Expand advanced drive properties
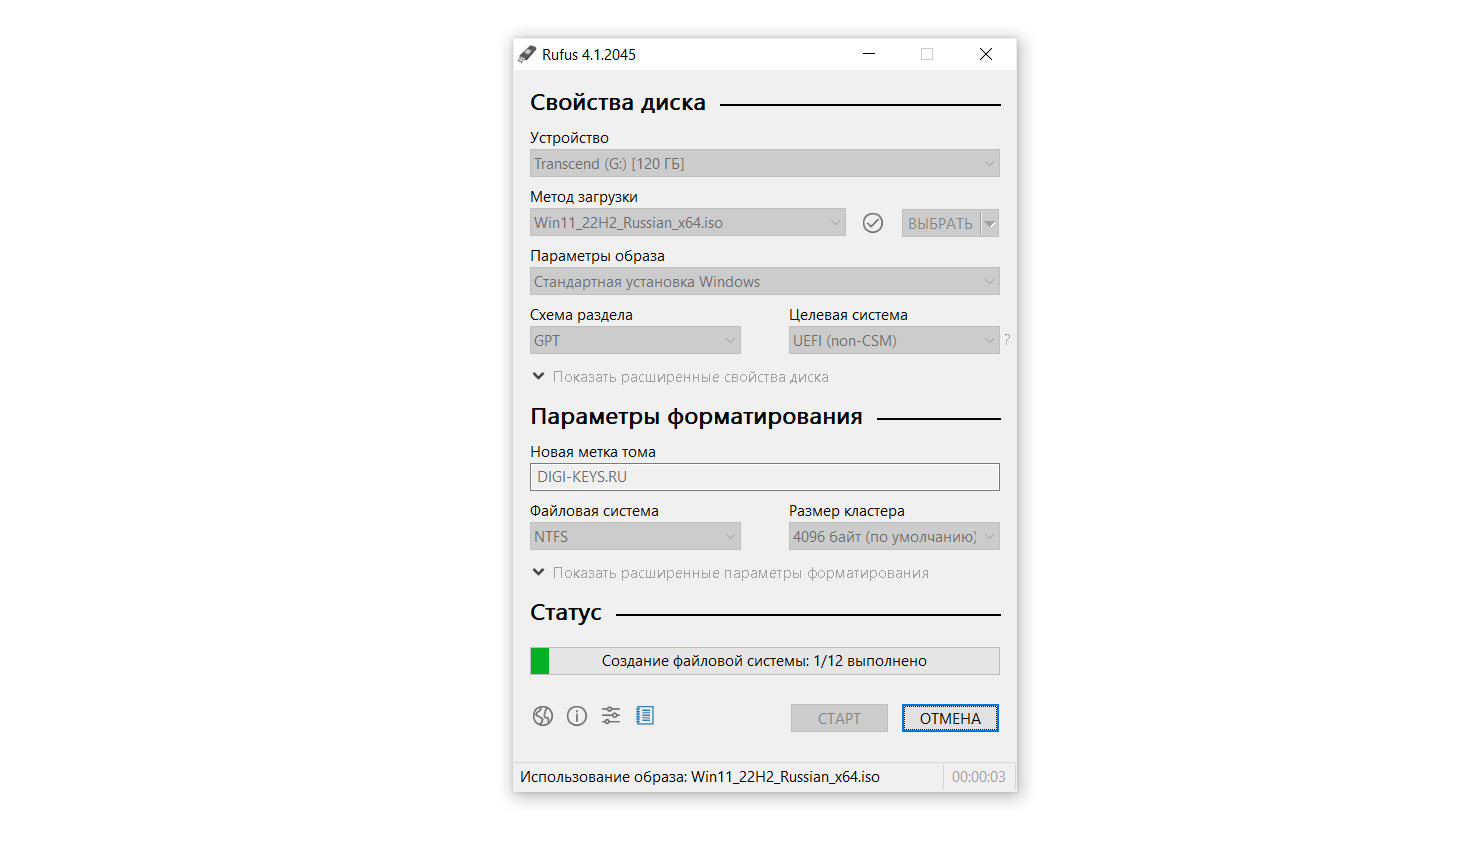The width and height of the screenshot is (1472, 862). pyautogui.click(x=680, y=377)
